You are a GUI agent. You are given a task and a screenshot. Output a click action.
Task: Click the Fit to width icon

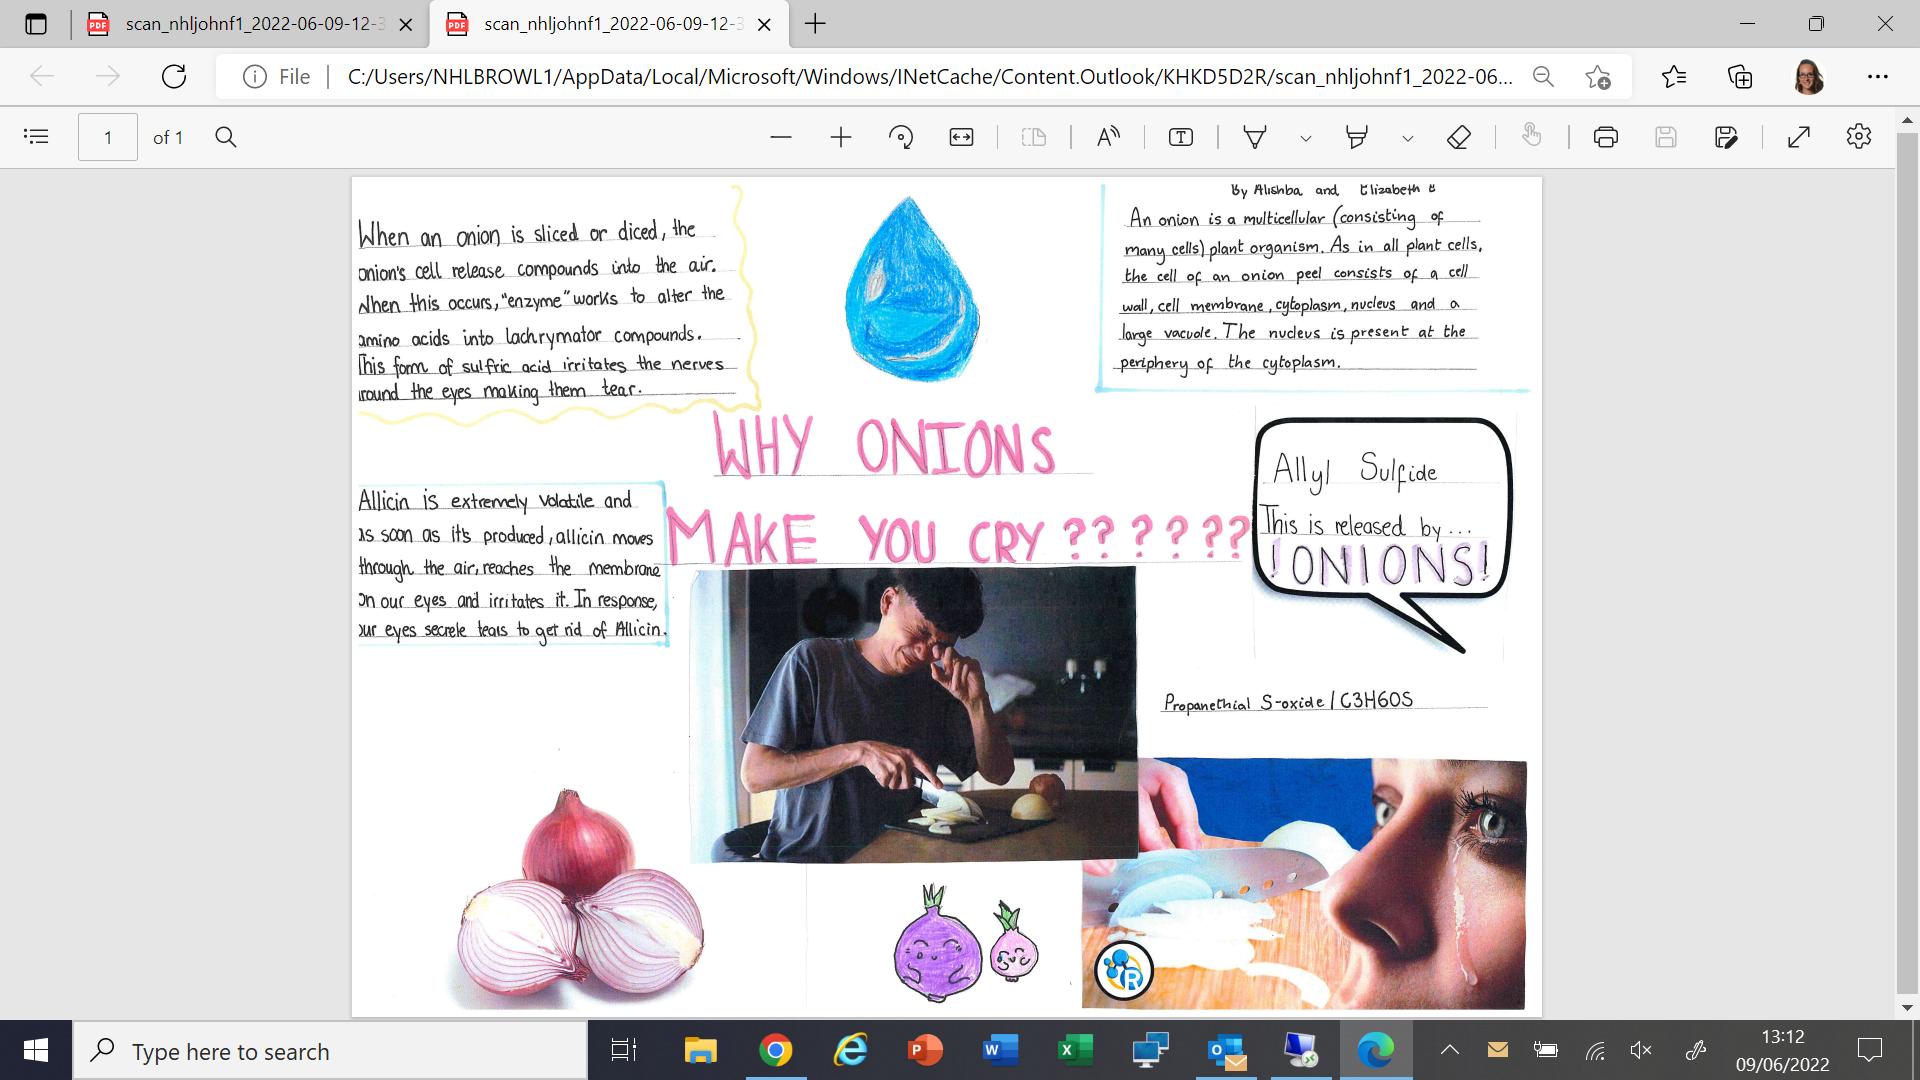click(x=961, y=137)
